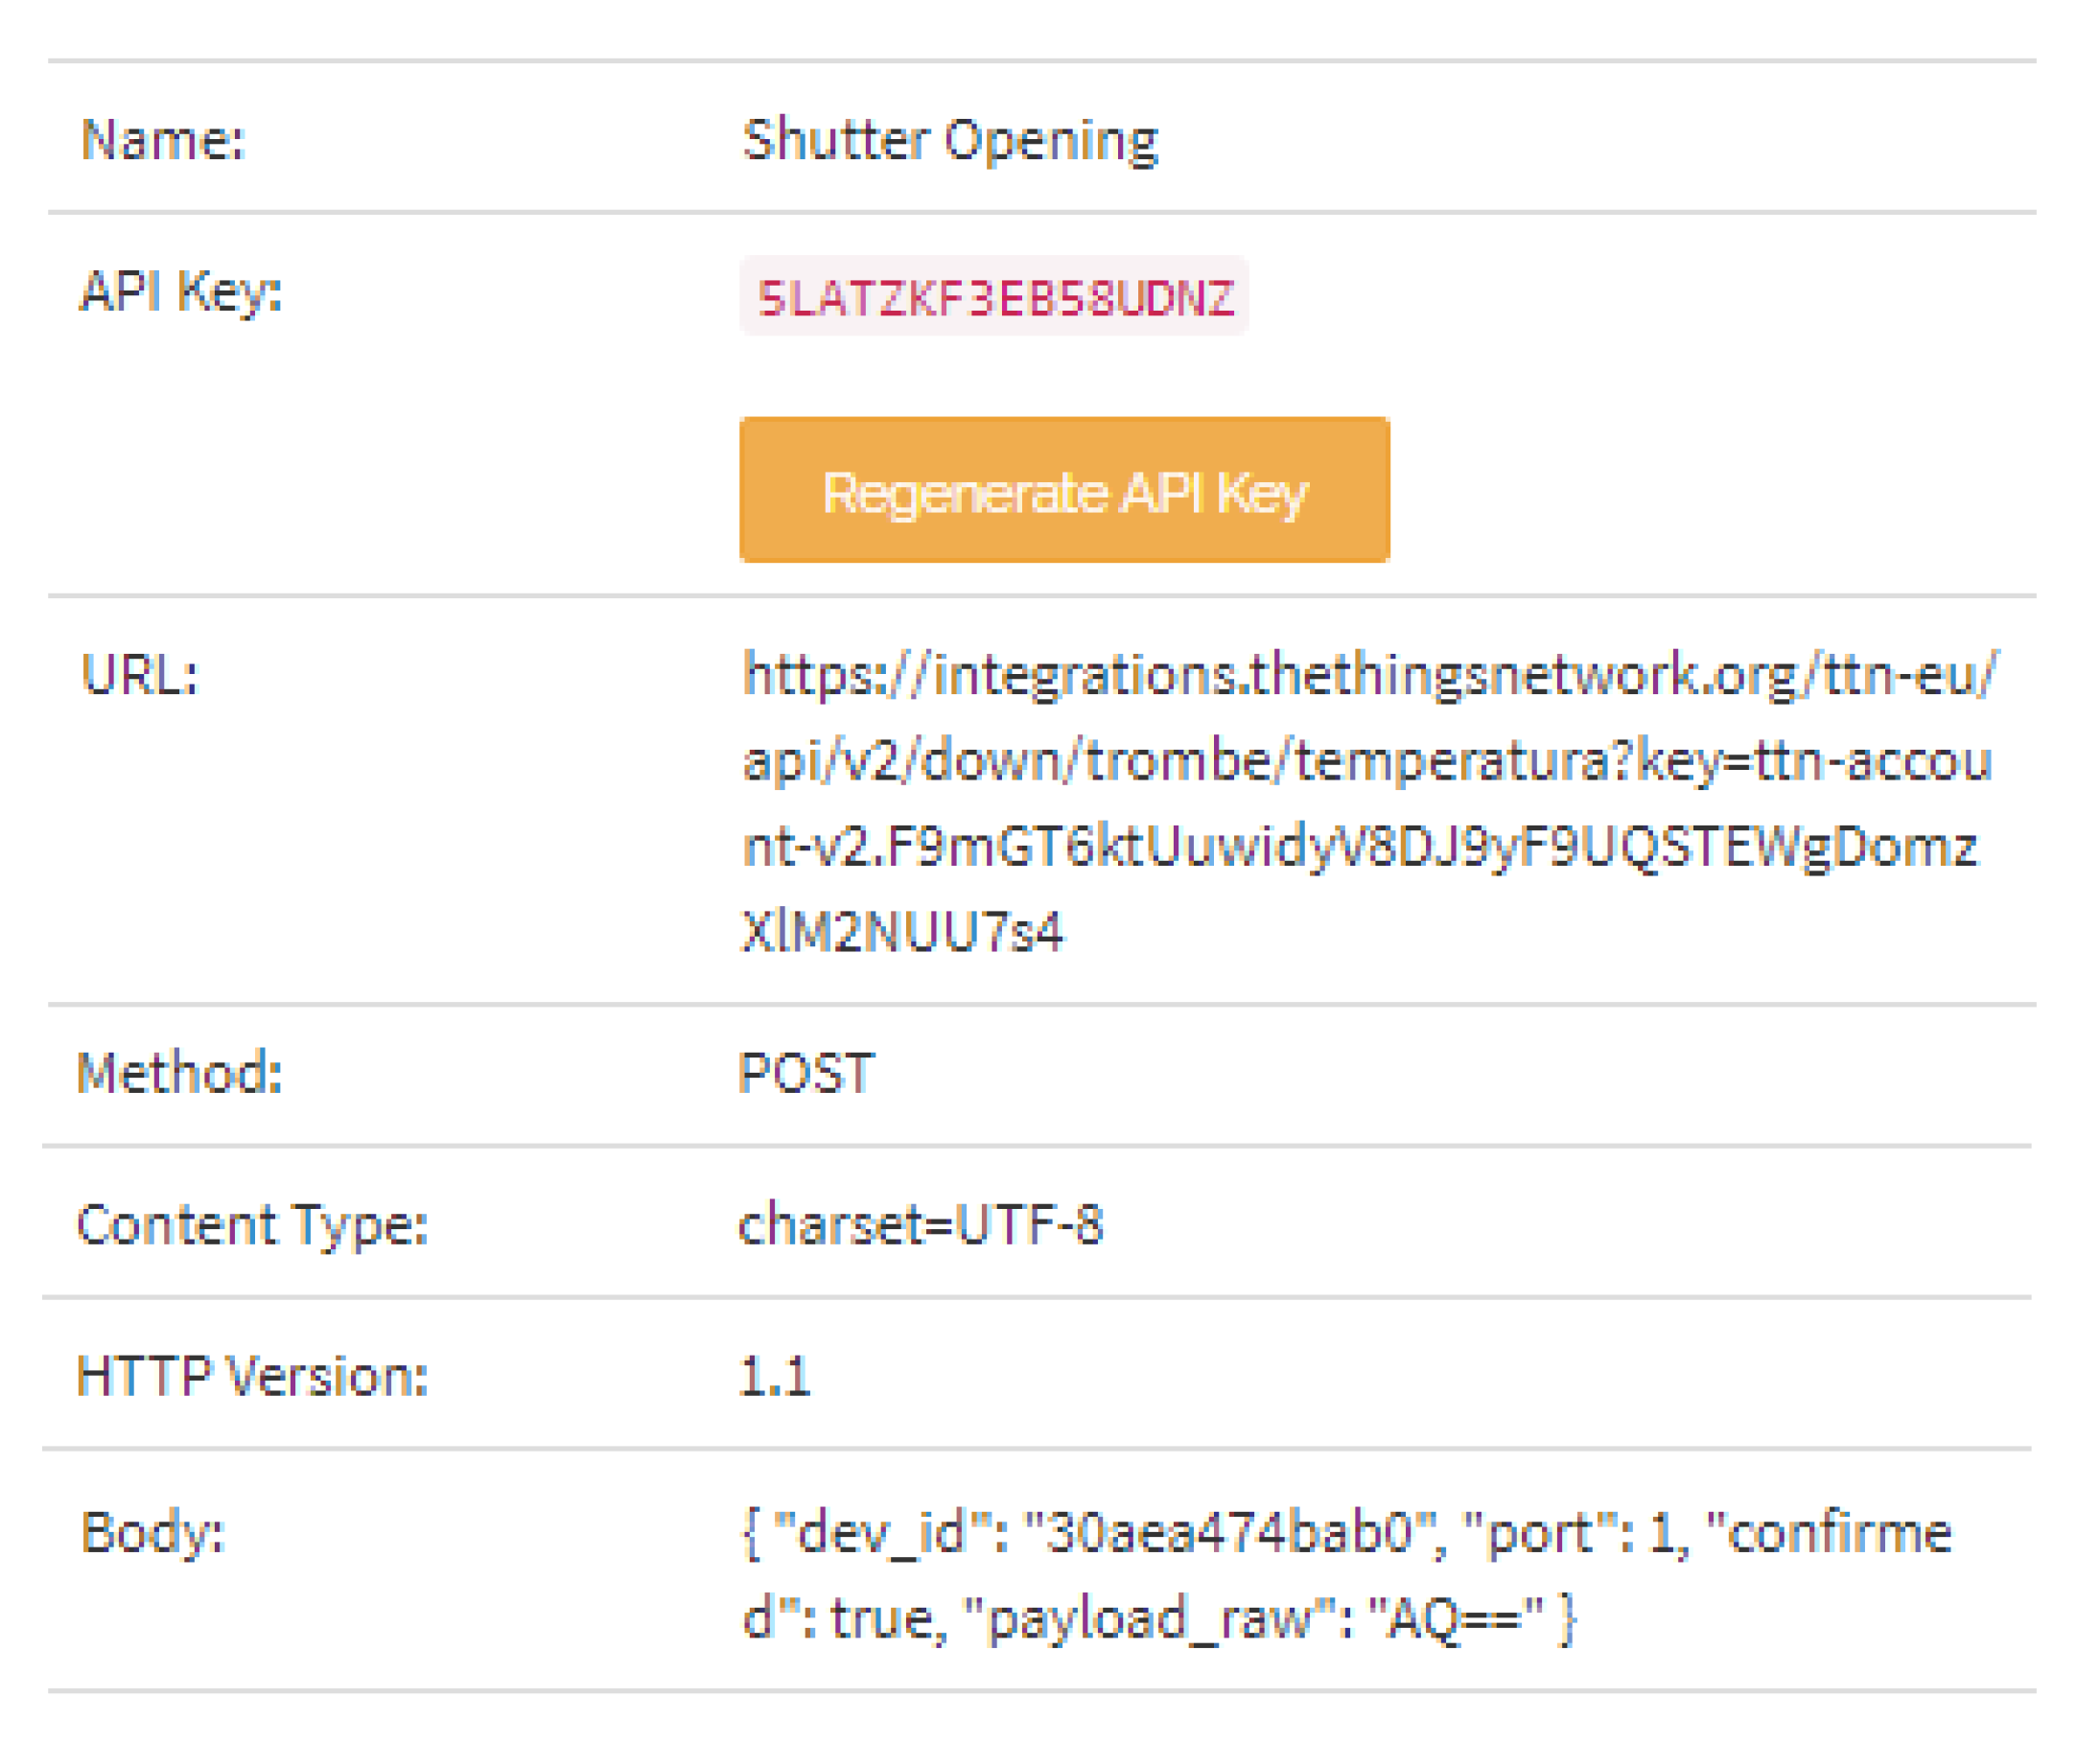Click the Body: row label
Image resolution: width=2100 pixels, height=1743 pixels.
(153, 1532)
